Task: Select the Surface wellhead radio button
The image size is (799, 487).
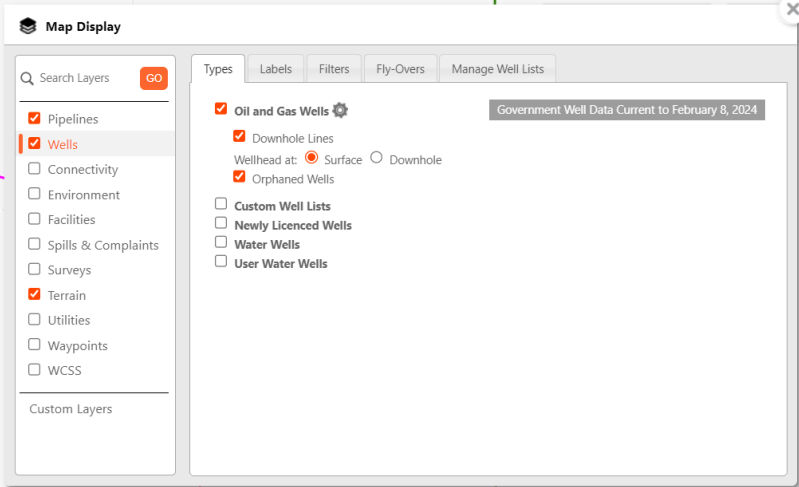Action: 311,158
